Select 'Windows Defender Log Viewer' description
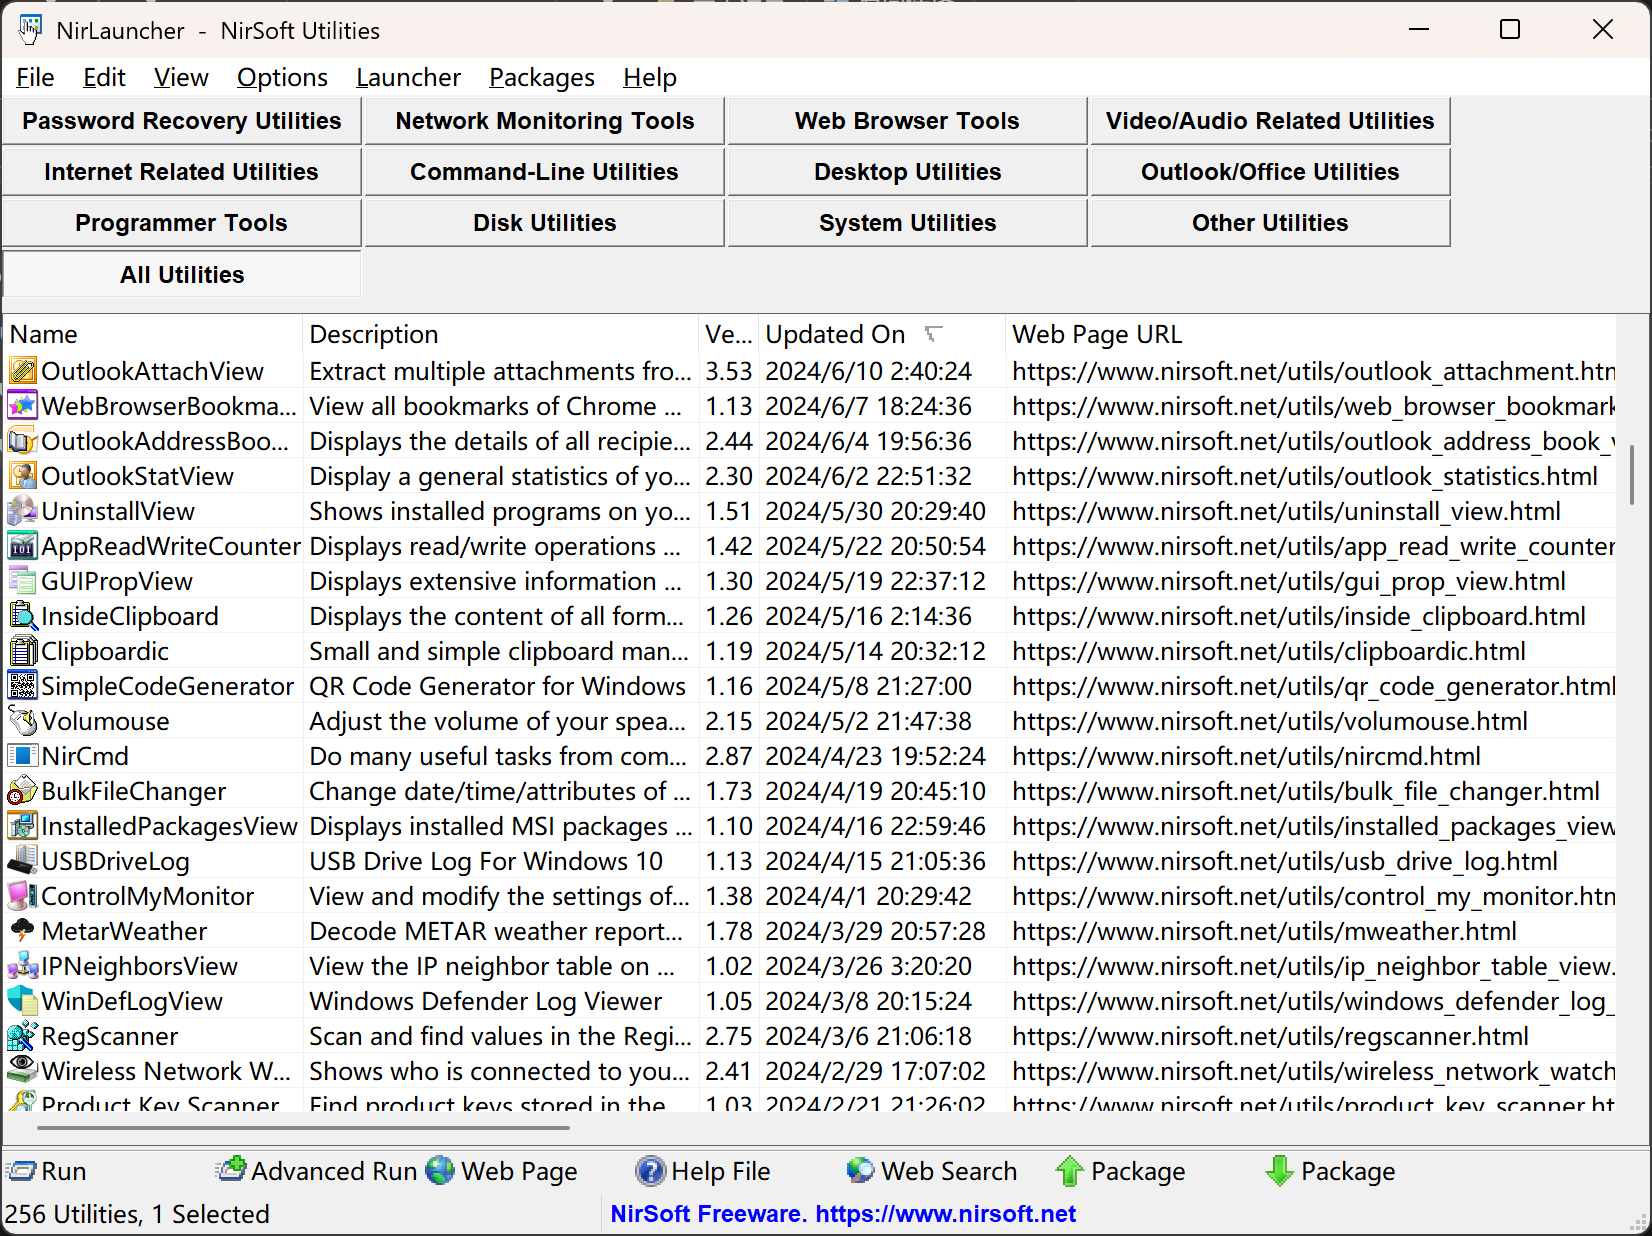Image resolution: width=1652 pixels, height=1236 pixels. click(486, 1001)
